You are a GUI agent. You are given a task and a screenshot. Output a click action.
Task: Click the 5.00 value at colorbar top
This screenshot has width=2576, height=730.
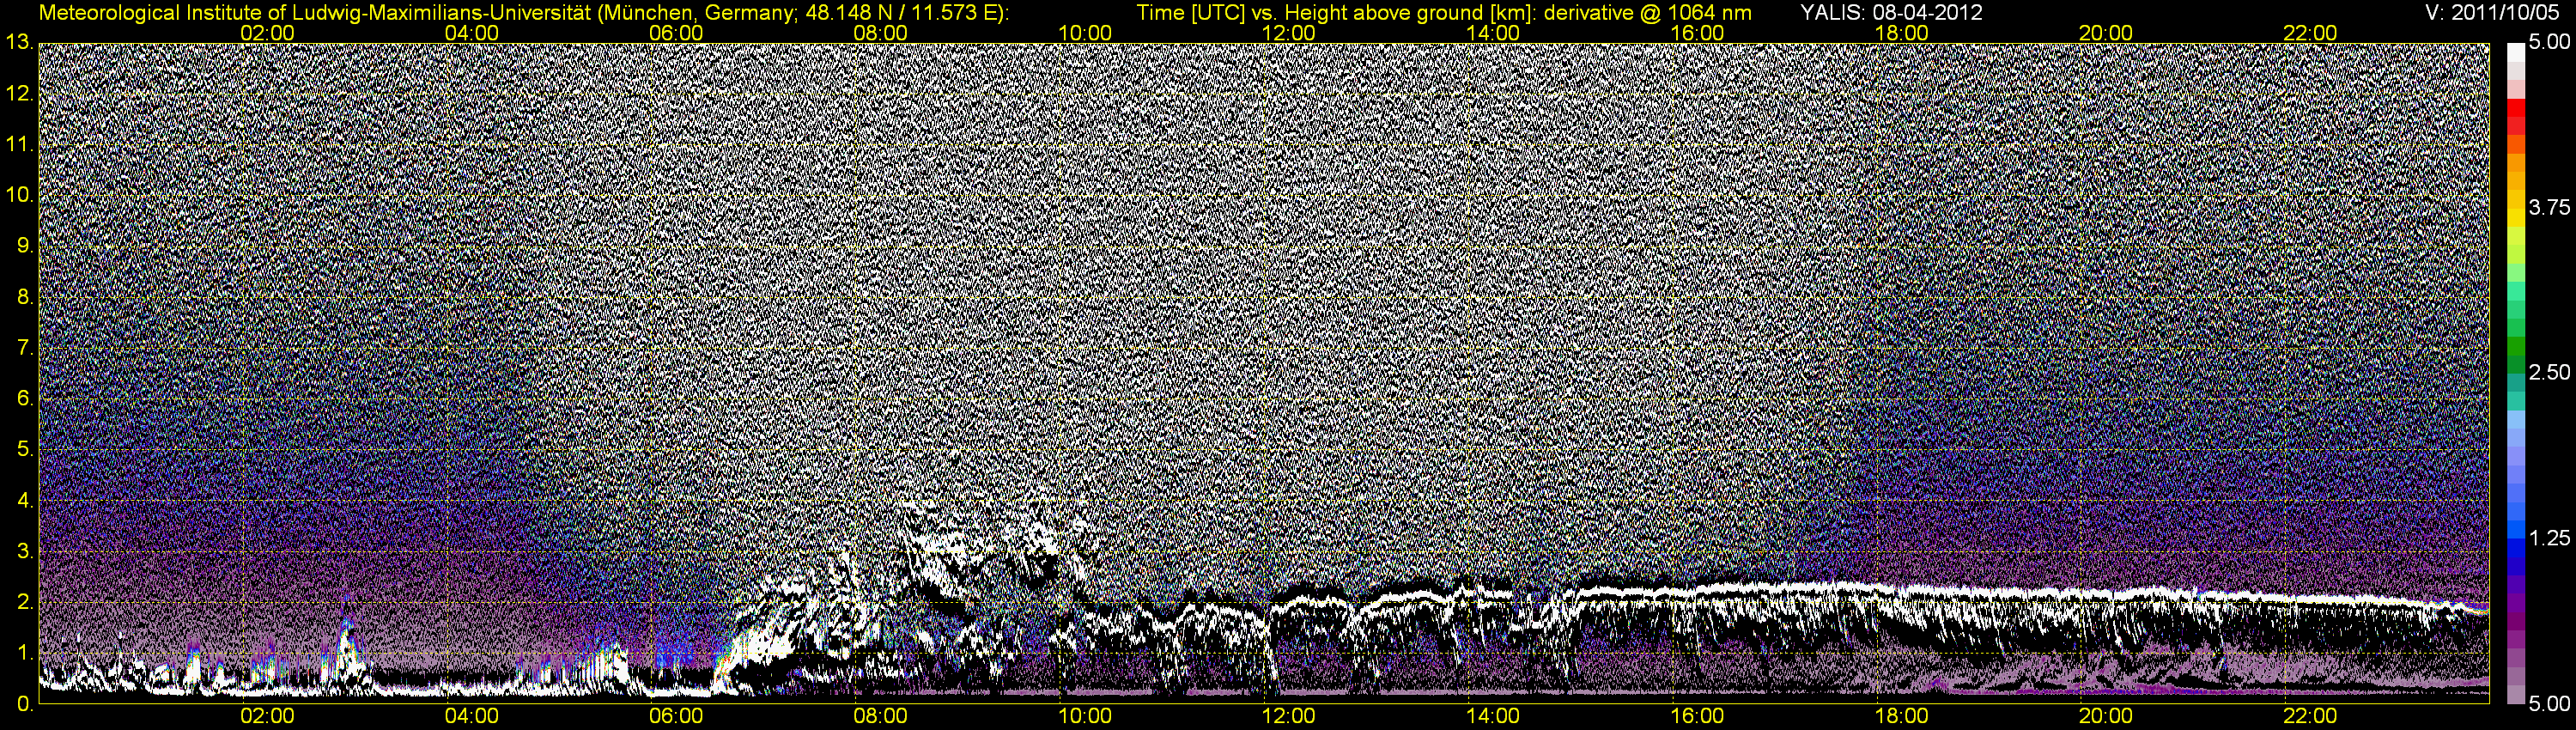2550,42
